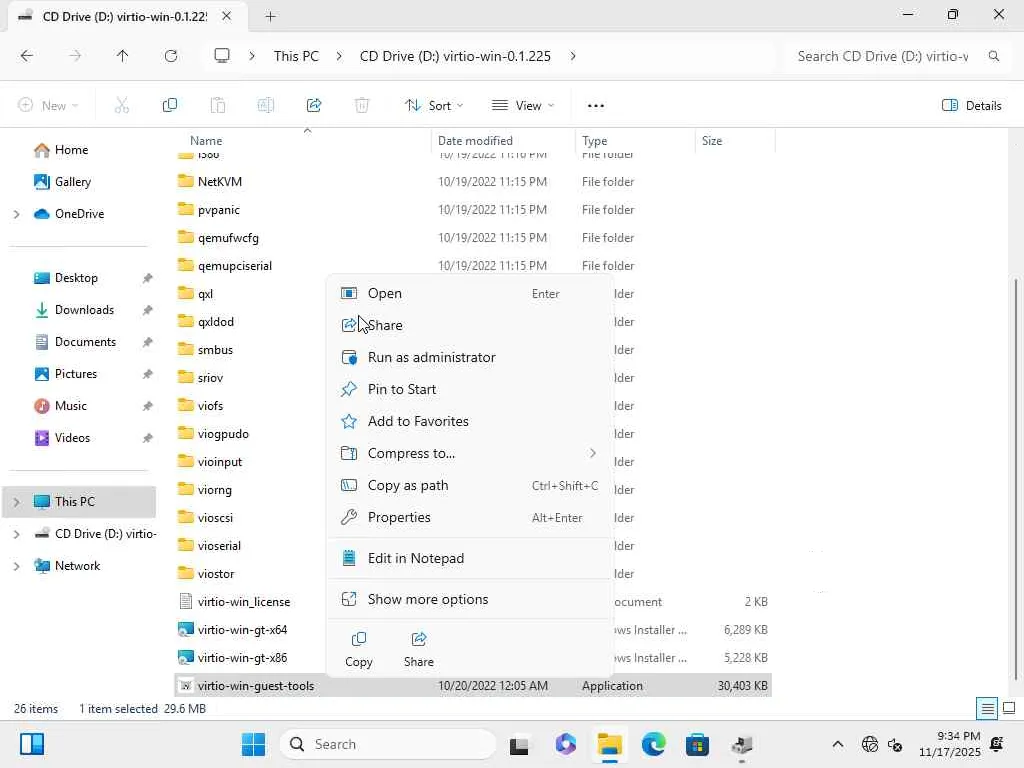Click the search magnifier icon

pyautogui.click(x=994, y=56)
